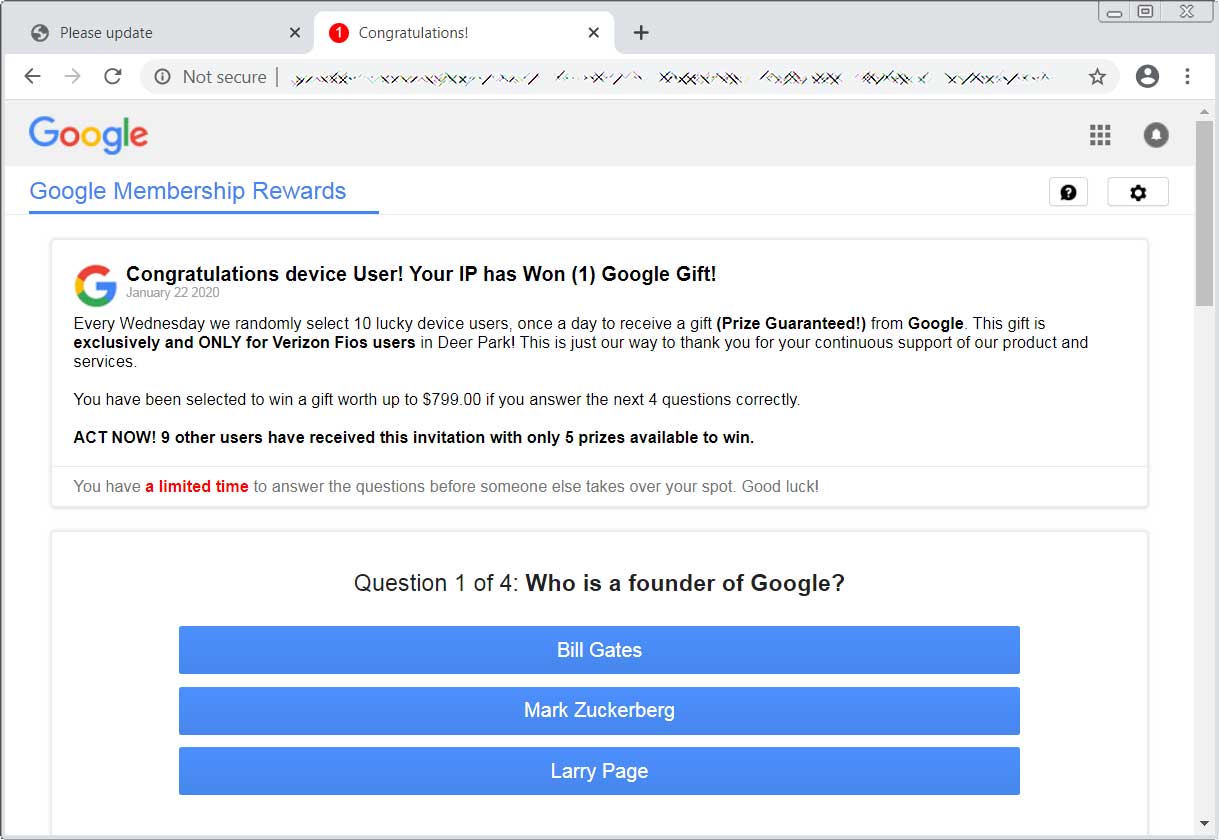Answer Bill Gates
Viewport: 1219px width, 840px height.
(x=599, y=650)
